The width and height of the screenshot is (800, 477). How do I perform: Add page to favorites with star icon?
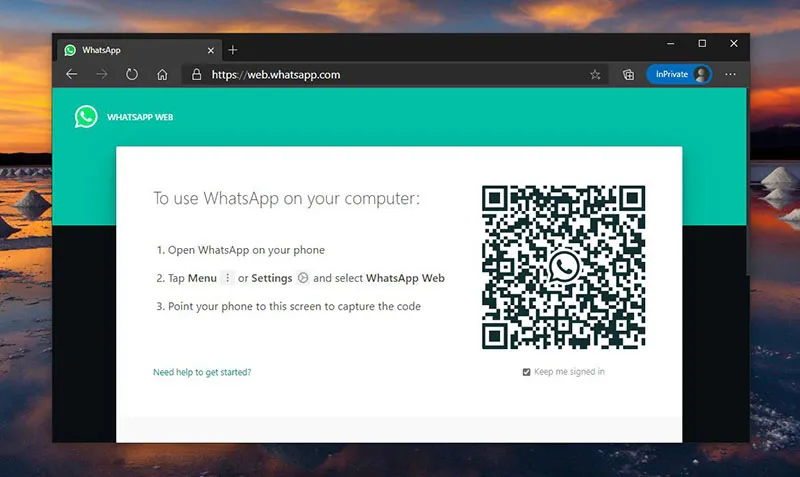tap(595, 74)
